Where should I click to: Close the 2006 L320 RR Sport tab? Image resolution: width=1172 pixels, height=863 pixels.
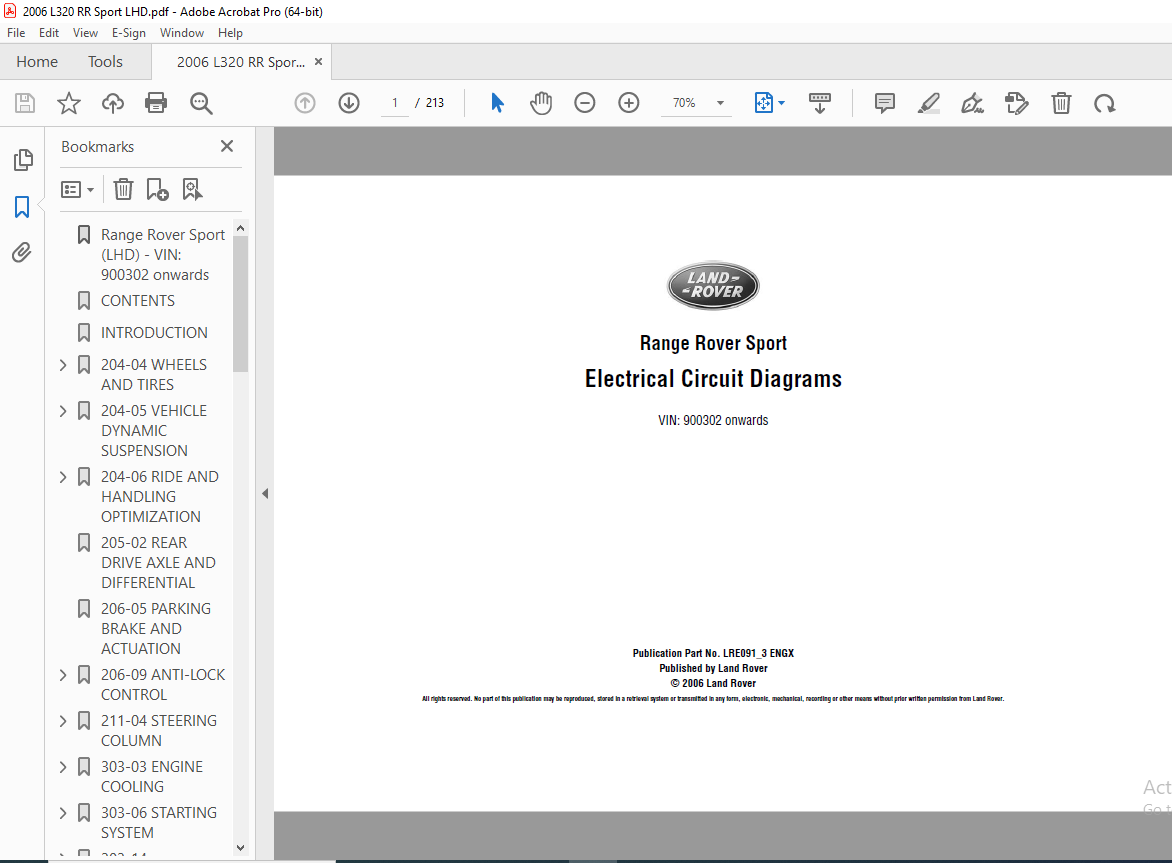318,62
